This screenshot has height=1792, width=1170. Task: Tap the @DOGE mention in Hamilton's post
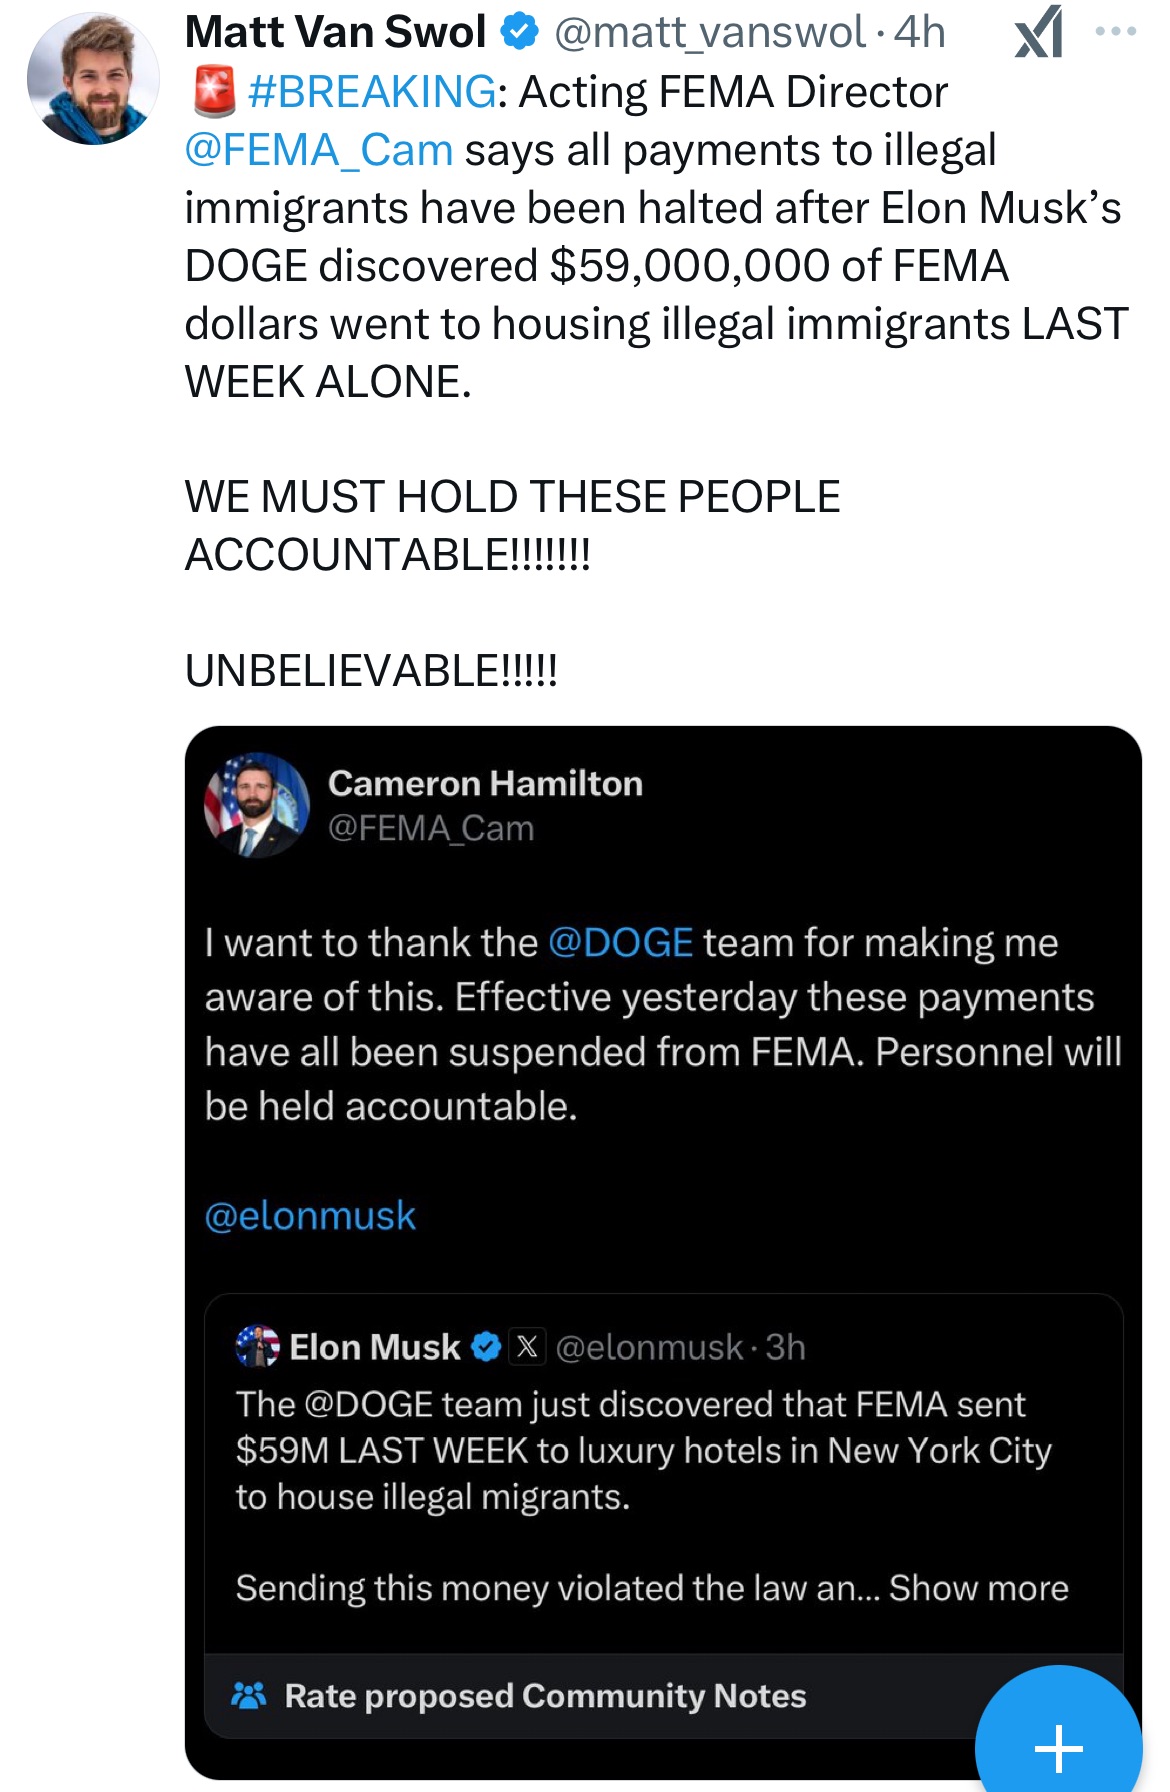coord(620,943)
